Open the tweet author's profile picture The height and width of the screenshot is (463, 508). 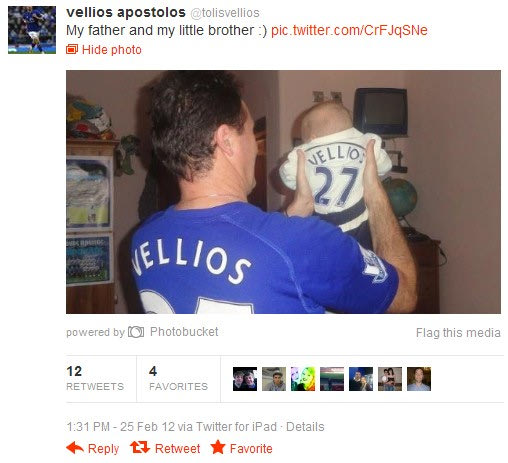tap(32, 30)
